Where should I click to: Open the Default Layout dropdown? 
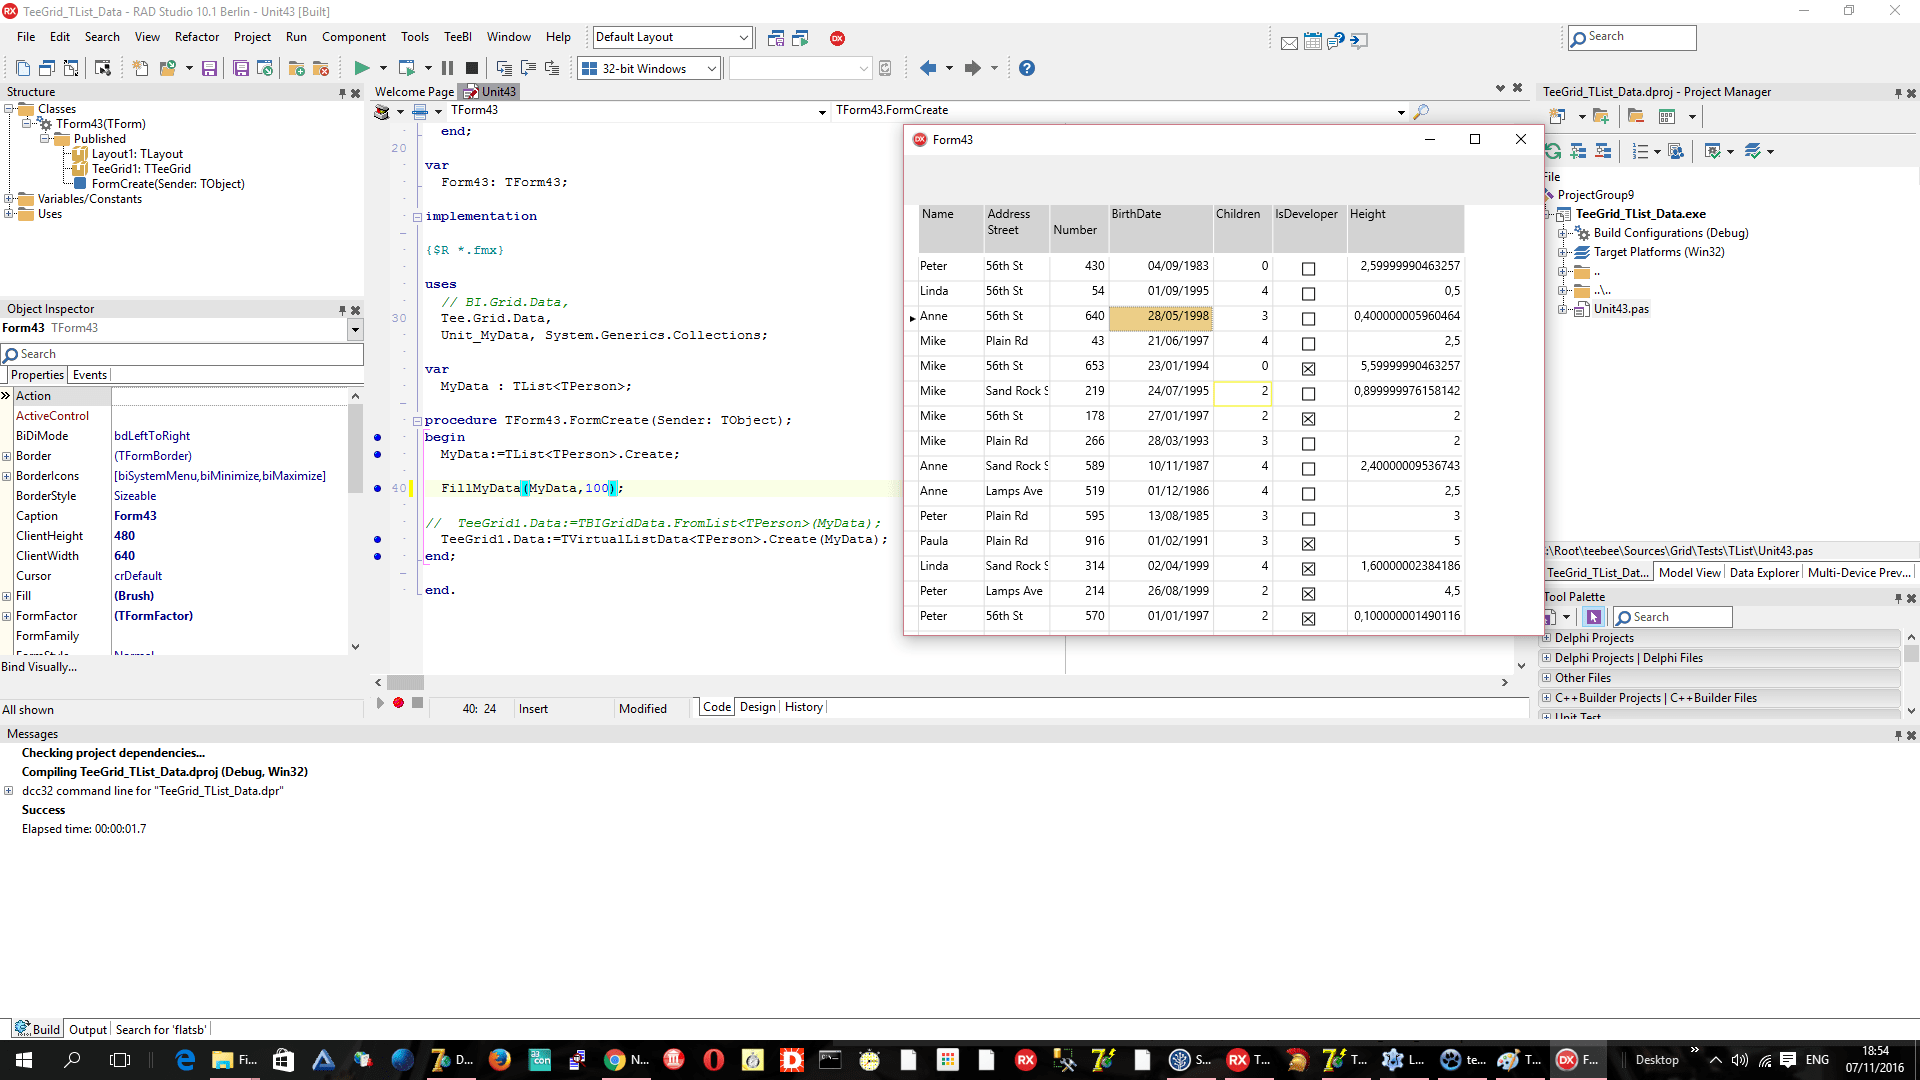pyautogui.click(x=745, y=37)
